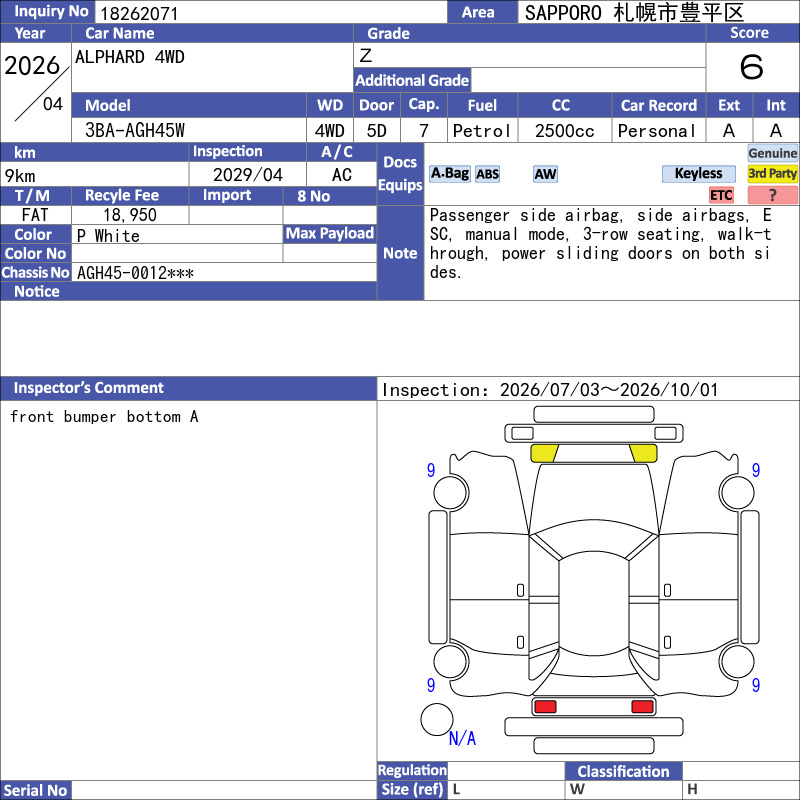The width and height of the screenshot is (800, 800).
Task: Click the Max Payload label
Action: 330,233
